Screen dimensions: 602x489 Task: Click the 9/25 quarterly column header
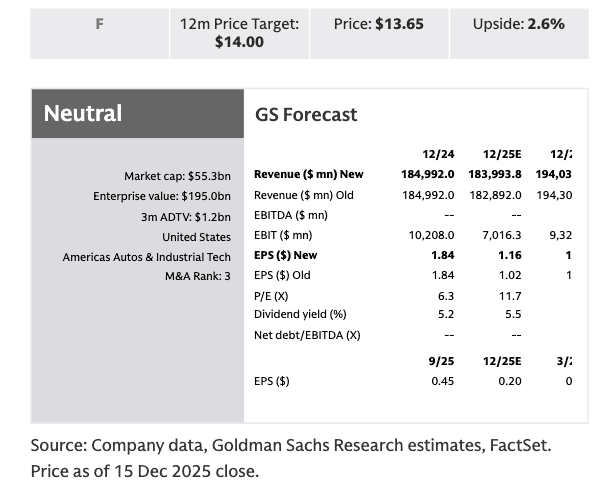tap(440, 360)
